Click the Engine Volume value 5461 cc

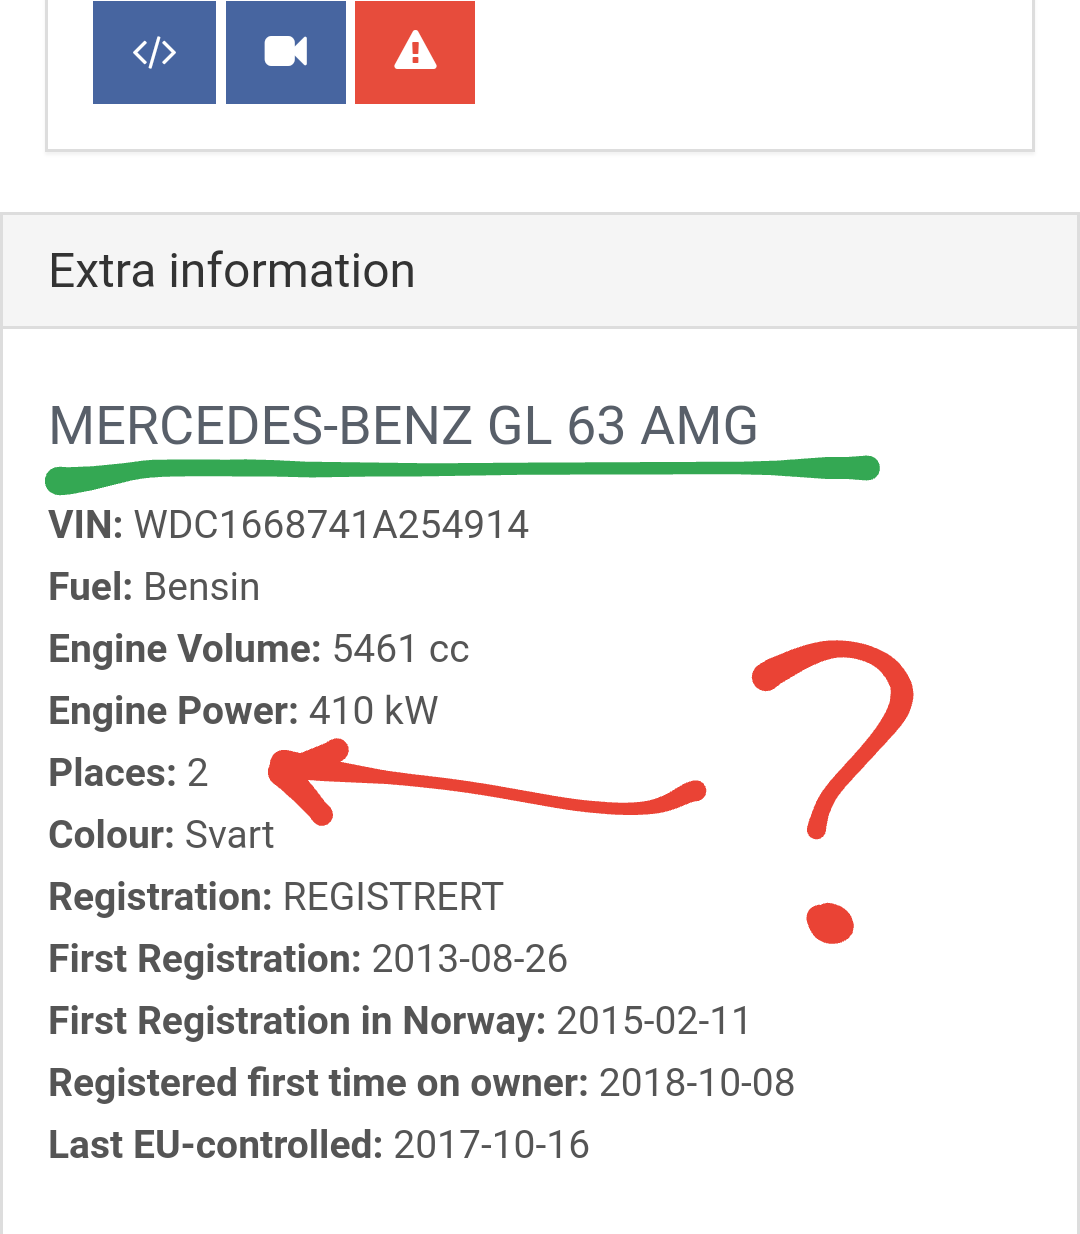point(400,649)
